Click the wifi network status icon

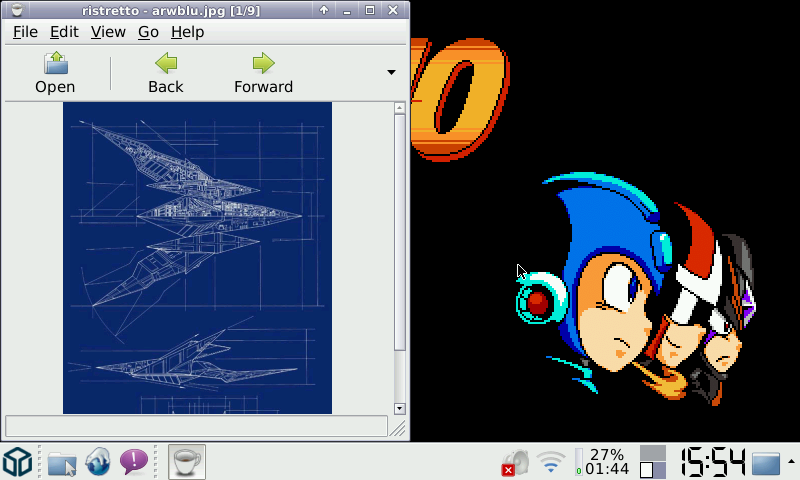pyautogui.click(x=550, y=462)
